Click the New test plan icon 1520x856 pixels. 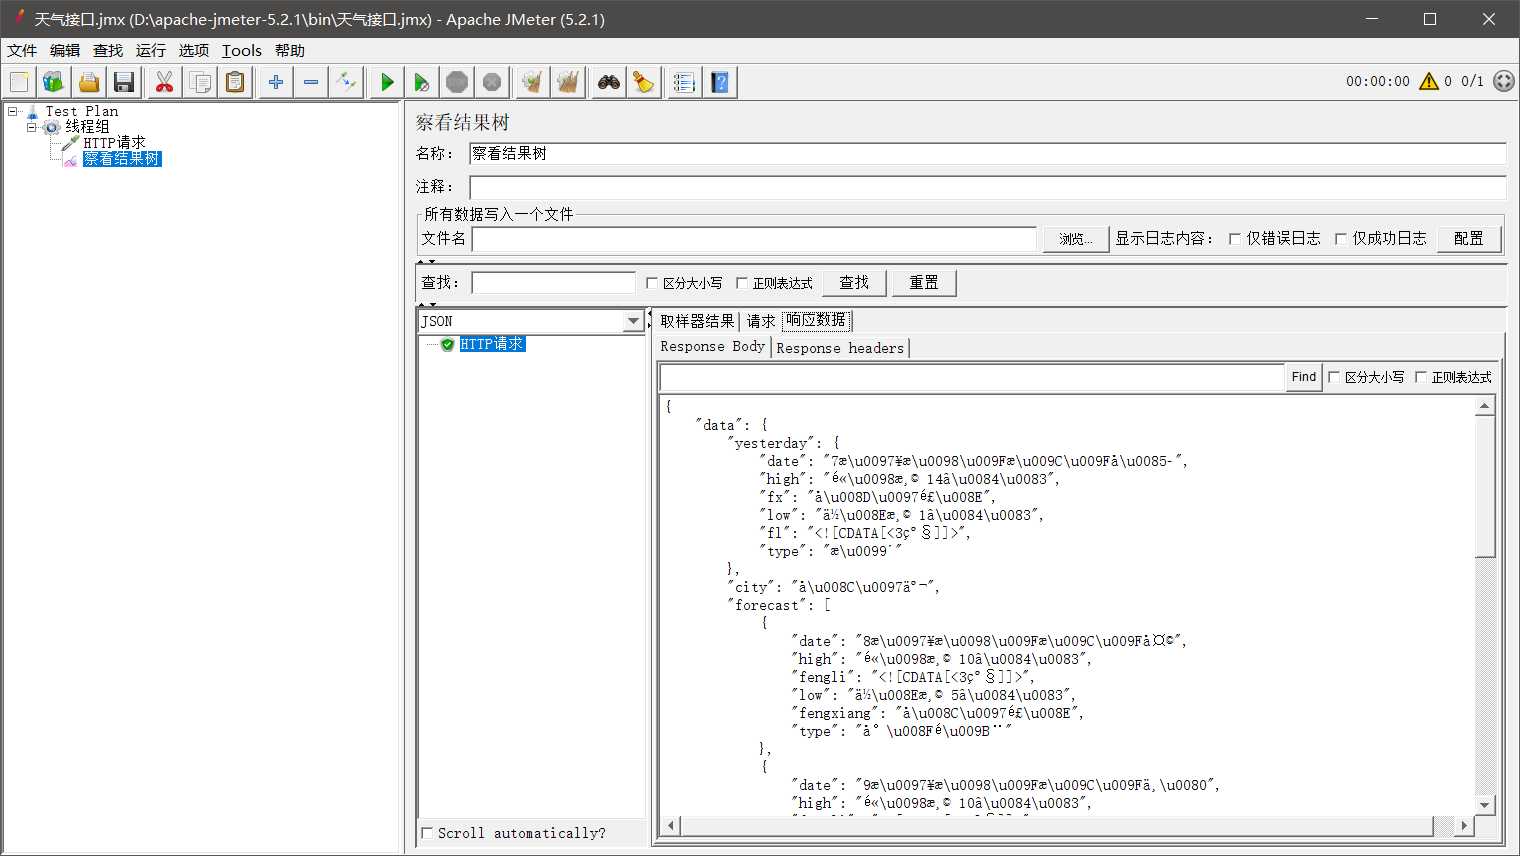tap(19, 82)
